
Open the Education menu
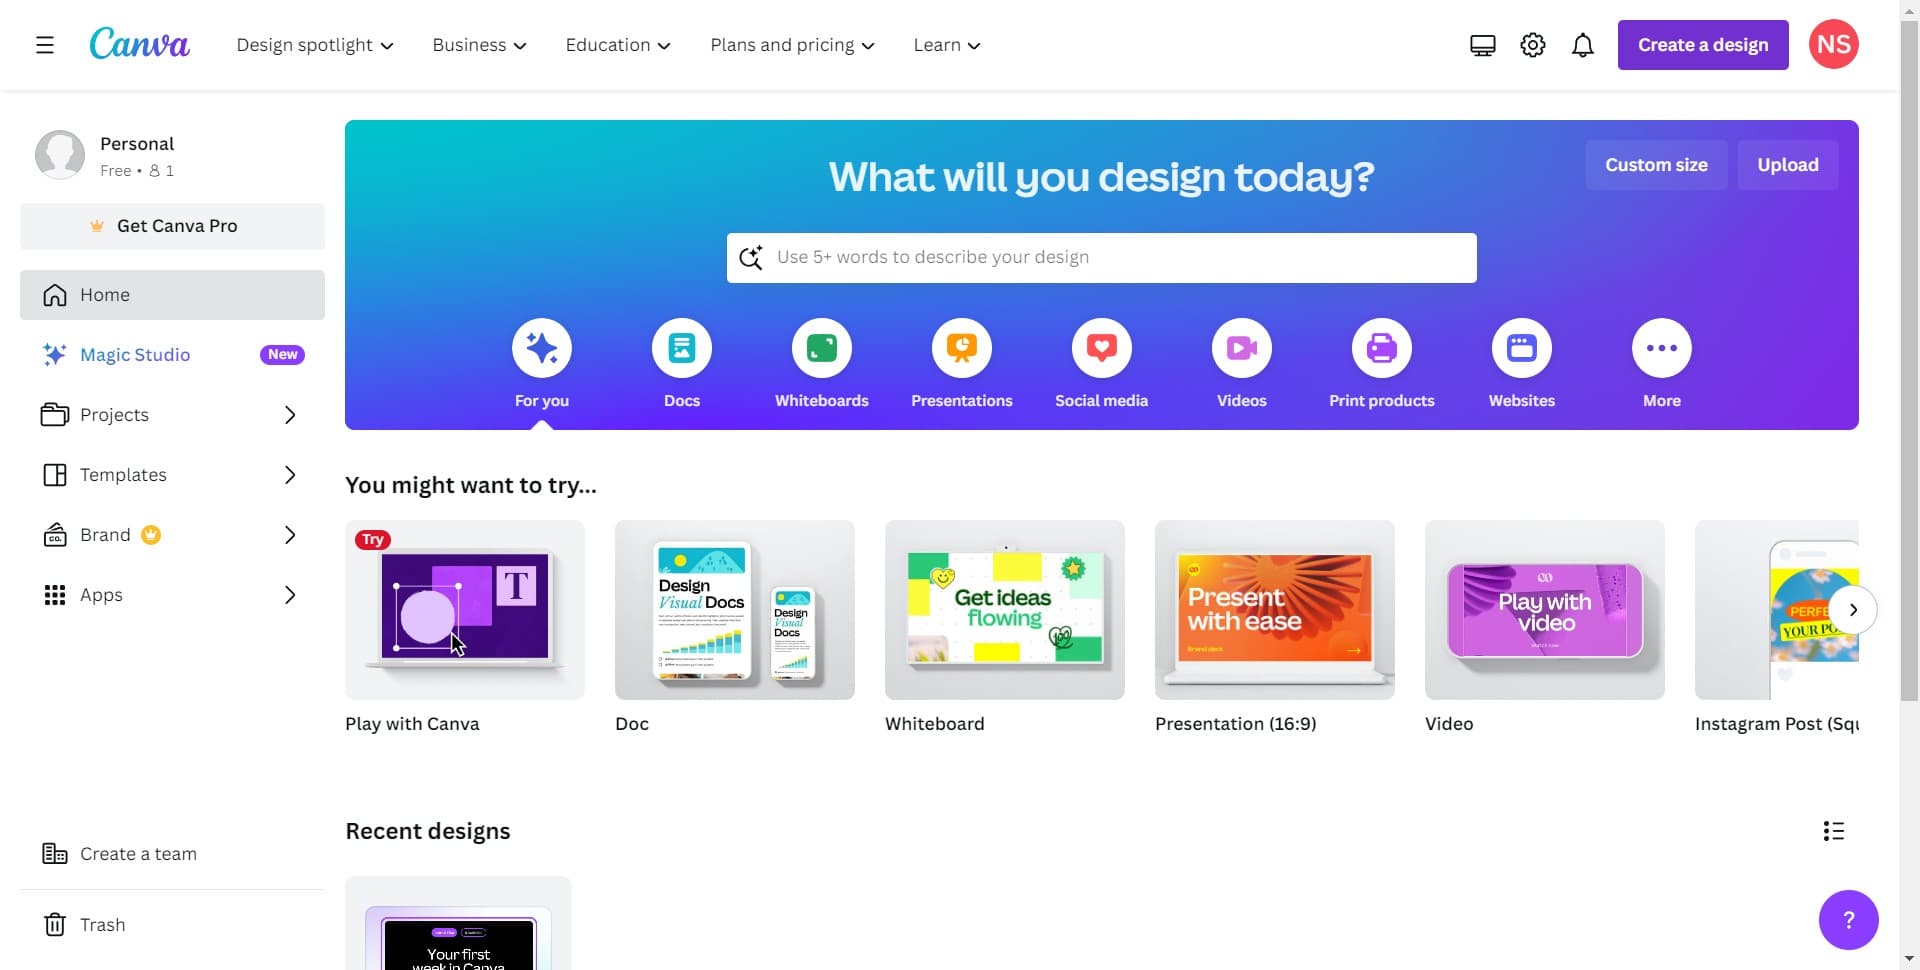tap(616, 44)
